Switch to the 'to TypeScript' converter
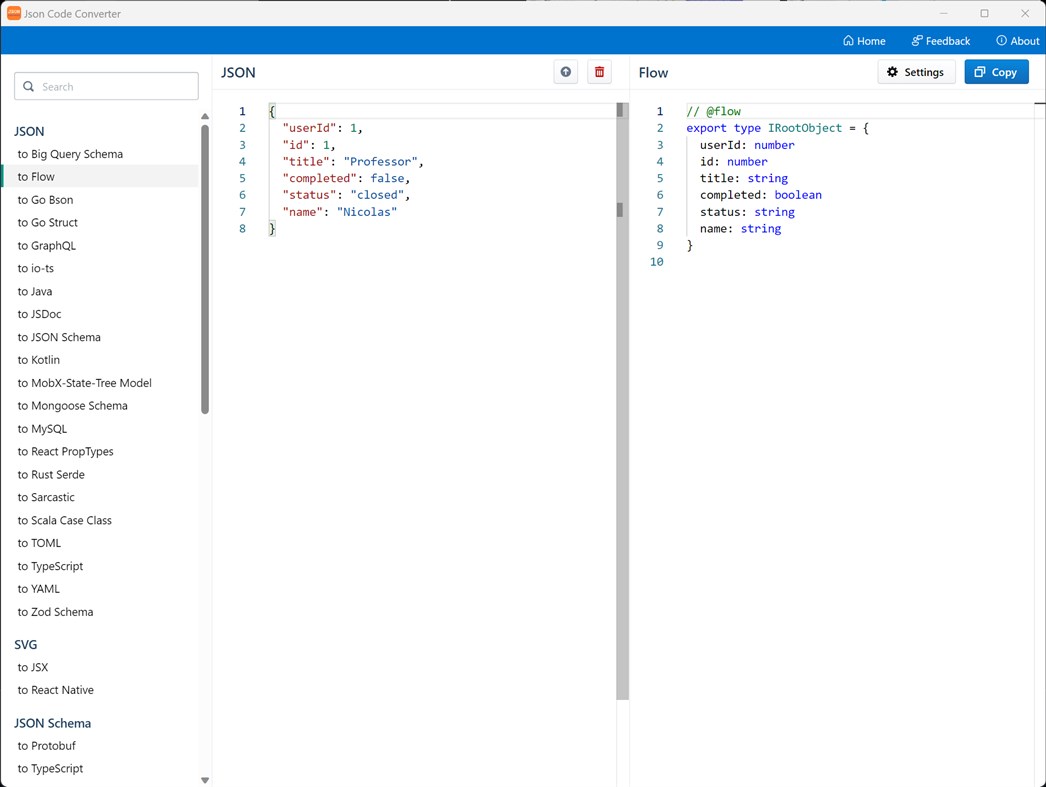 [50, 565]
